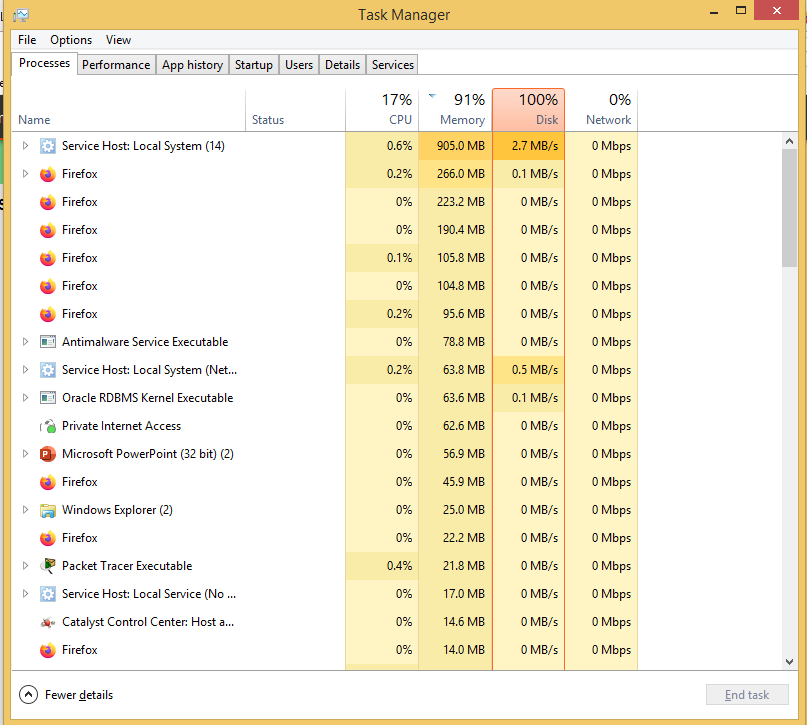Image resolution: width=807 pixels, height=725 pixels.
Task: Click the Firefox icon in the 22.2 MB row
Action: click(x=48, y=538)
